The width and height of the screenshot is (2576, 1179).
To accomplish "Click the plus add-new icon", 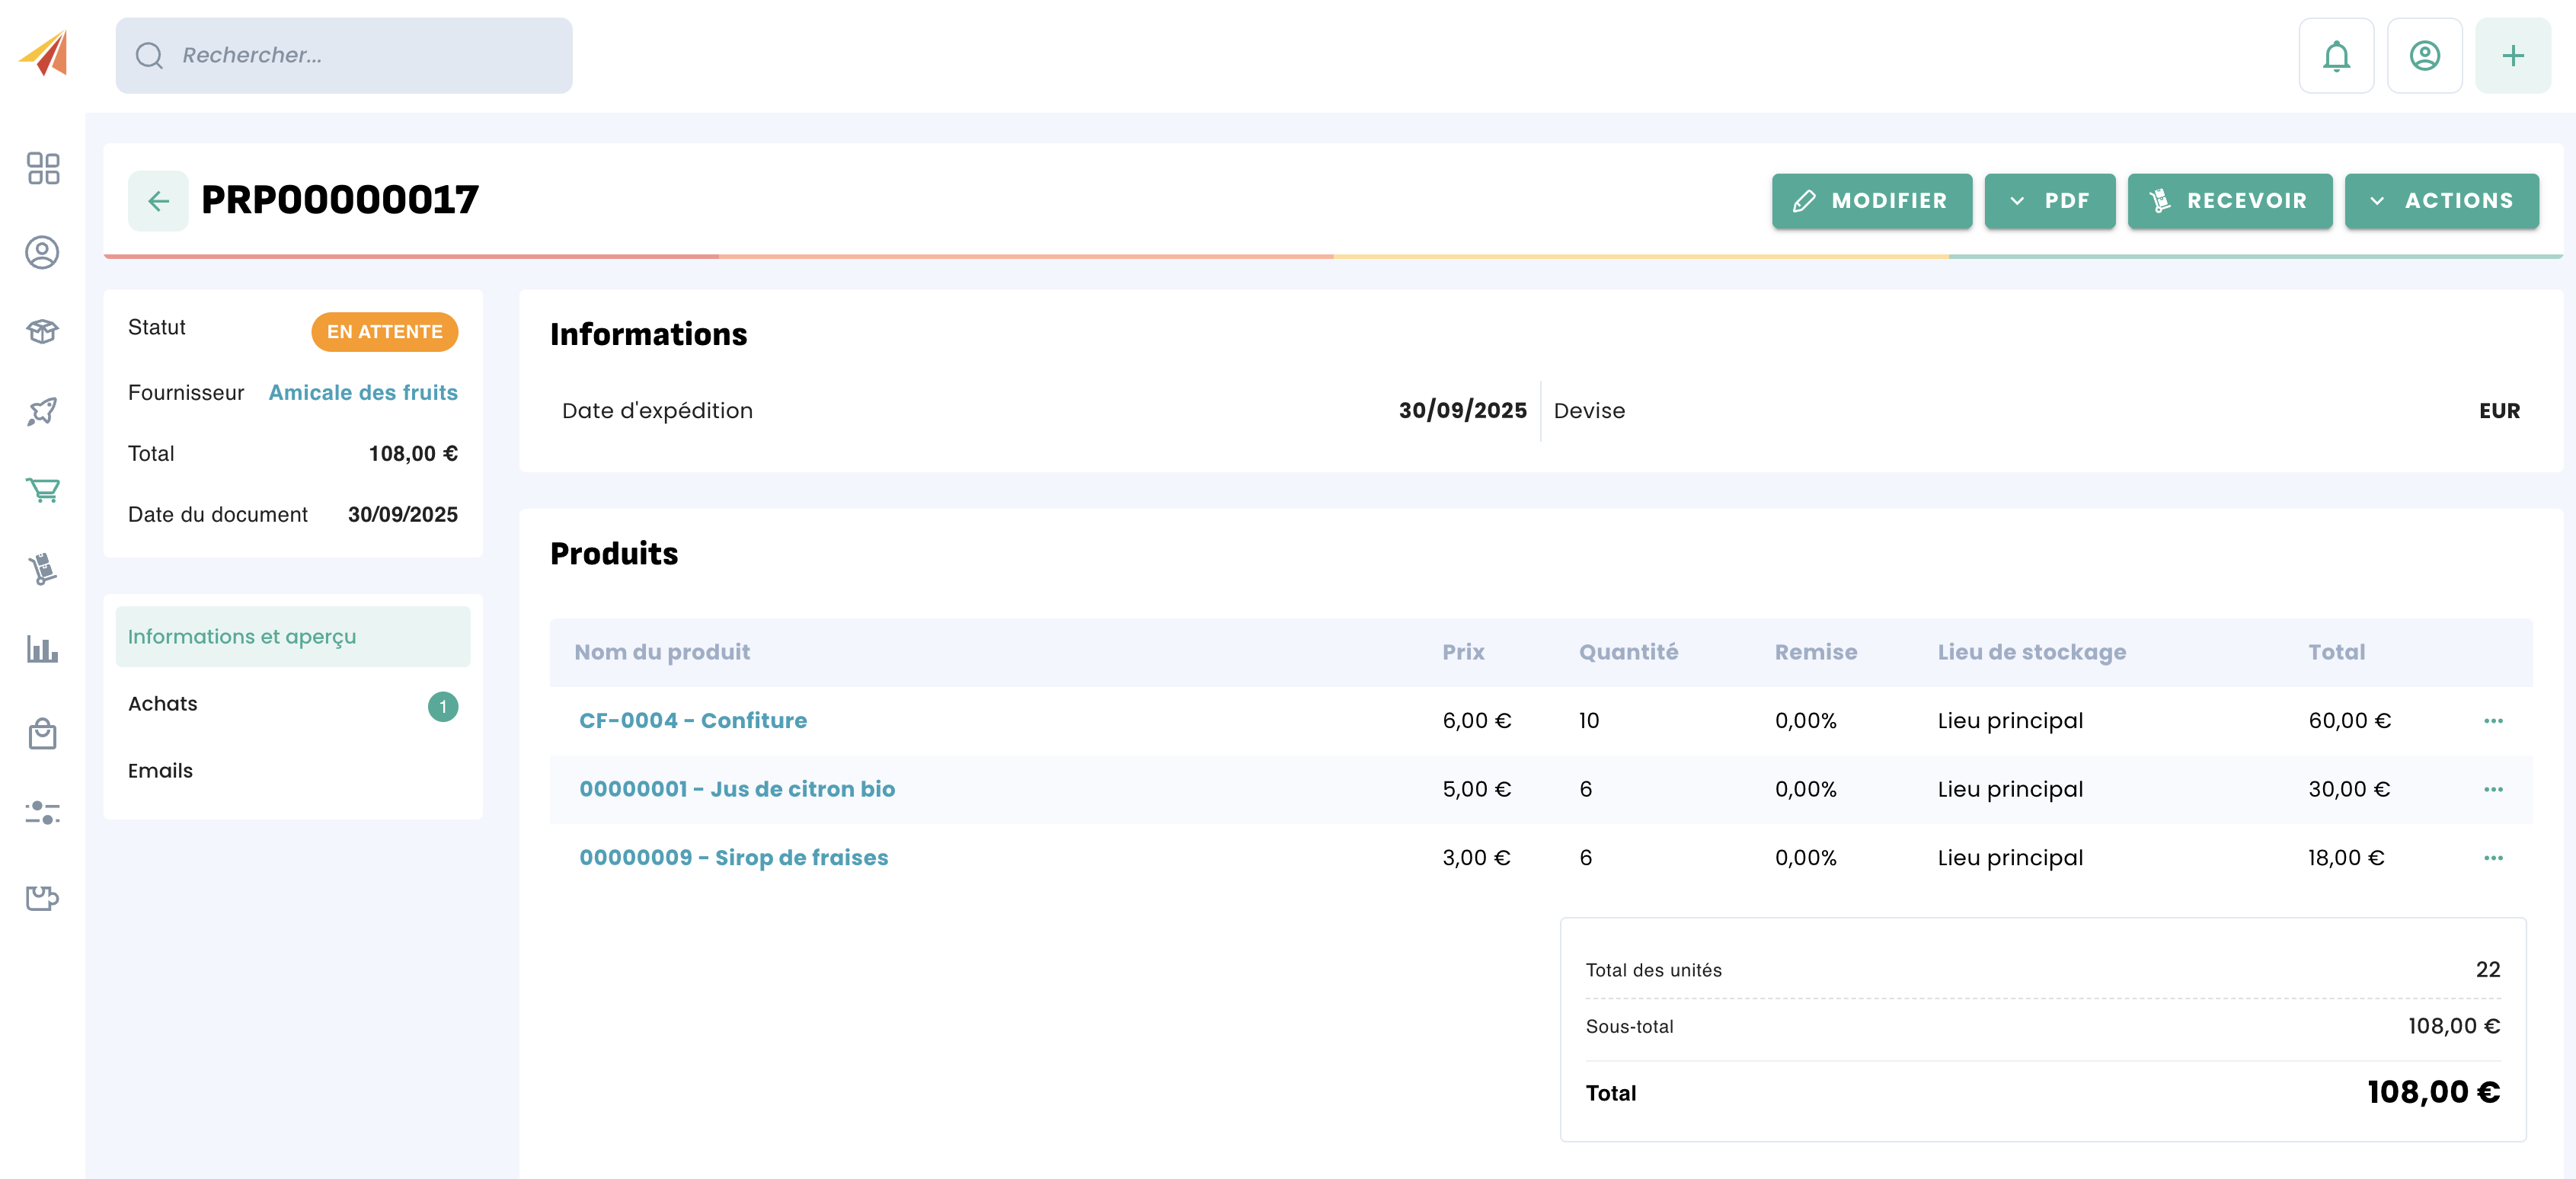I will (x=2512, y=56).
